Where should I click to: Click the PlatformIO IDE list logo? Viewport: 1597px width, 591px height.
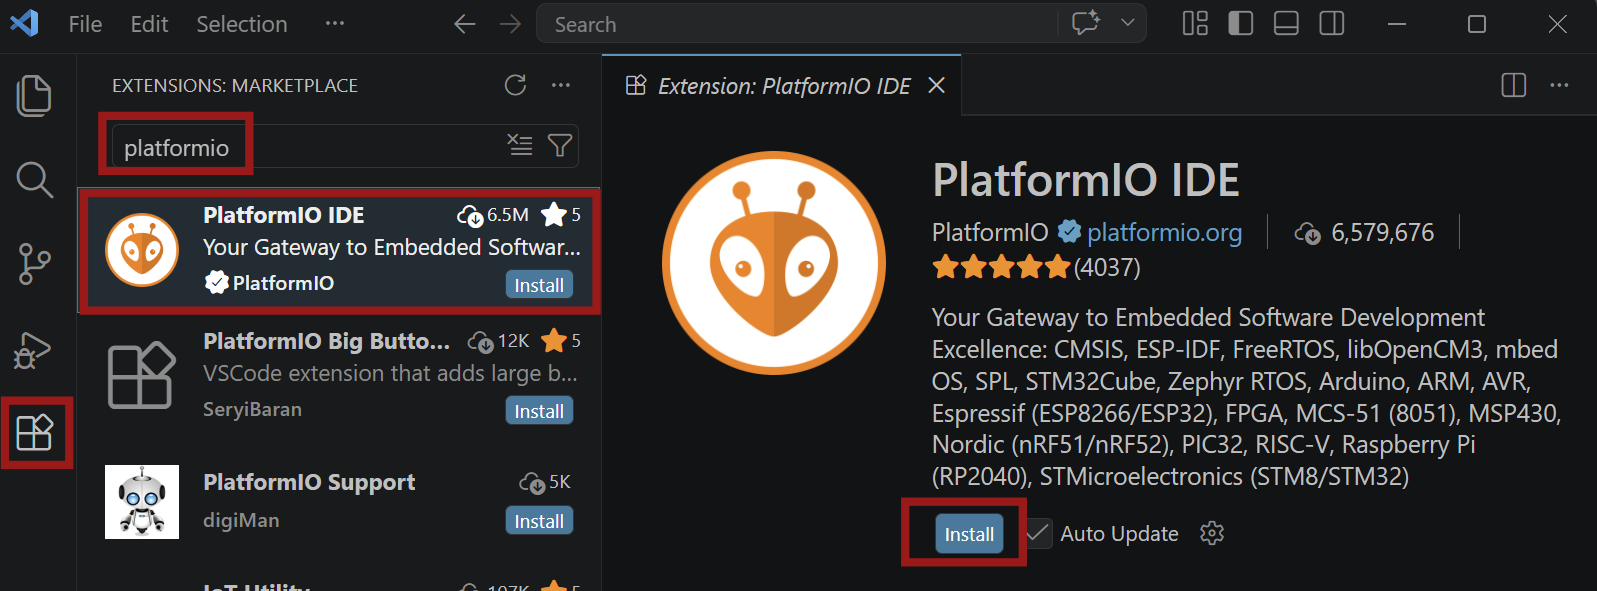pyautogui.click(x=142, y=250)
